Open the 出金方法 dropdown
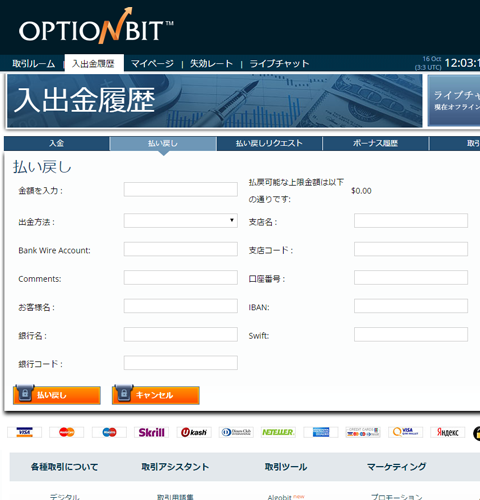The image size is (480, 500). (x=181, y=221)
